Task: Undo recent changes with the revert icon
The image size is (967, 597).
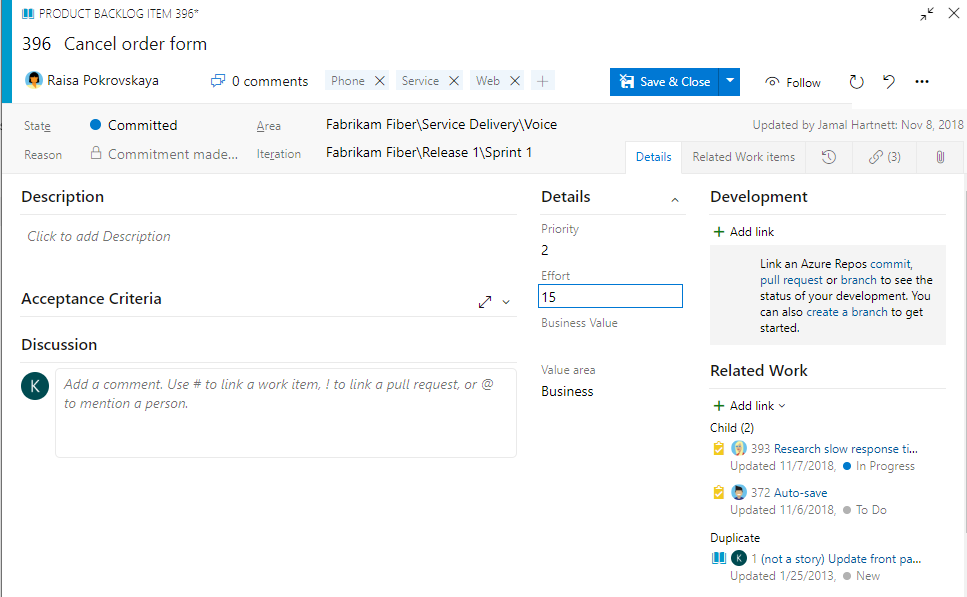Action: pyautogui.click(x=889, y=82)
